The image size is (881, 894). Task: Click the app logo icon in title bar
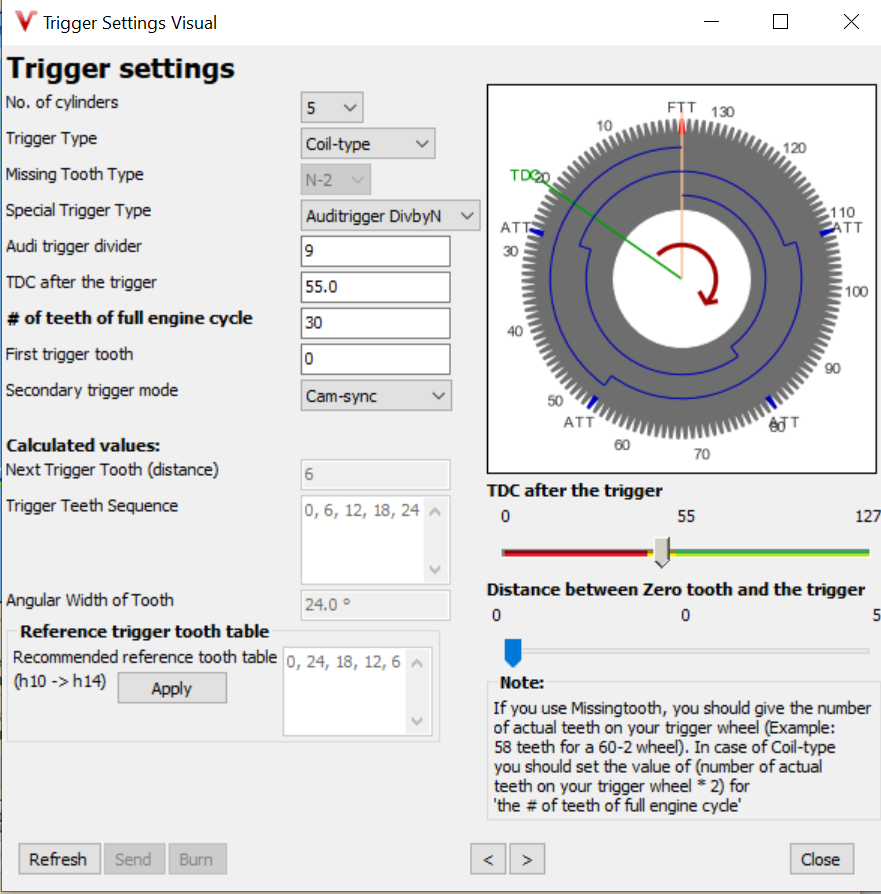tap(26, 22)
